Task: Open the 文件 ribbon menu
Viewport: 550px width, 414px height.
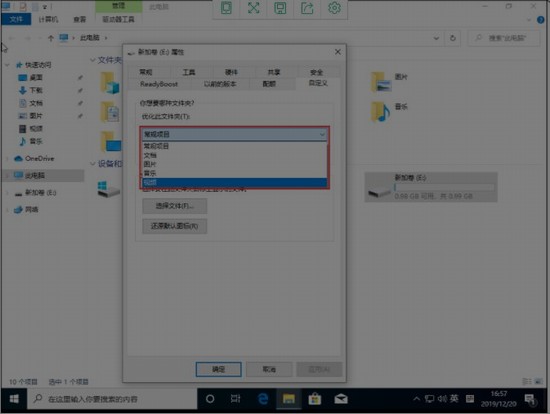Action: click(x=16, y=19)
